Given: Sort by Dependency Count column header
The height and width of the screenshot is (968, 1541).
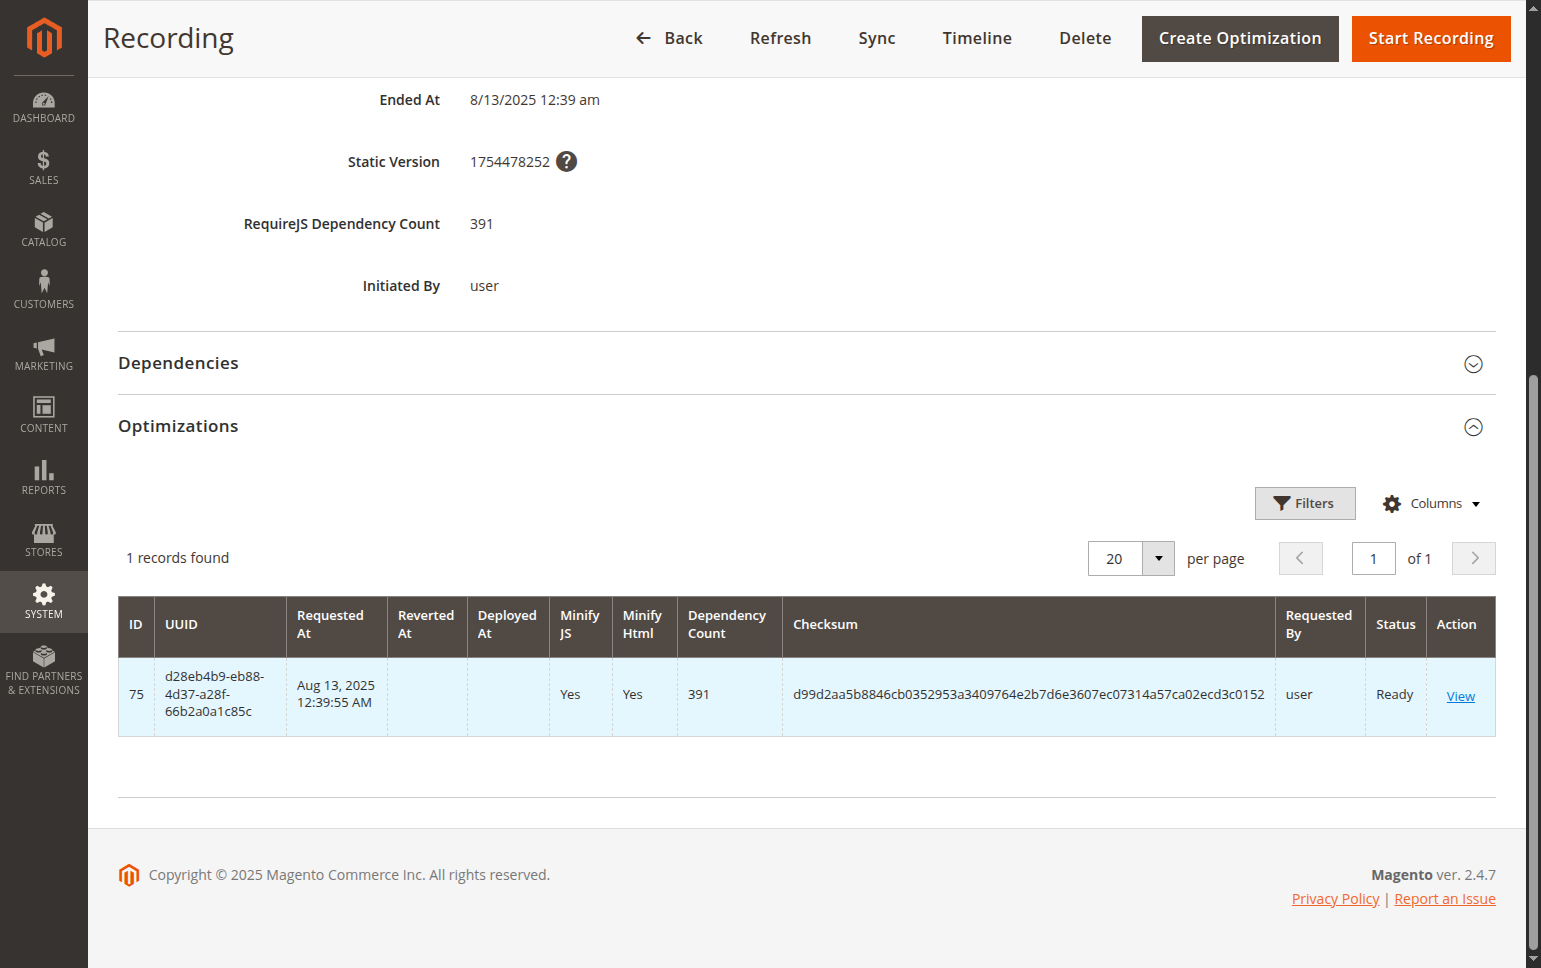Looking at the screenshot, I should pyautogui.click(x=730, y=625).
